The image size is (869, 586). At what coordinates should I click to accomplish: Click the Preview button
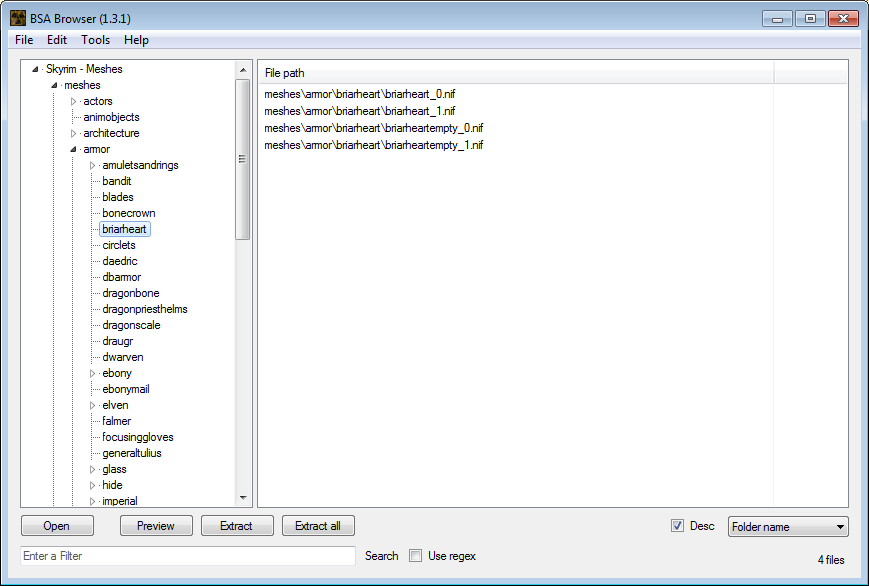point(156,526)
